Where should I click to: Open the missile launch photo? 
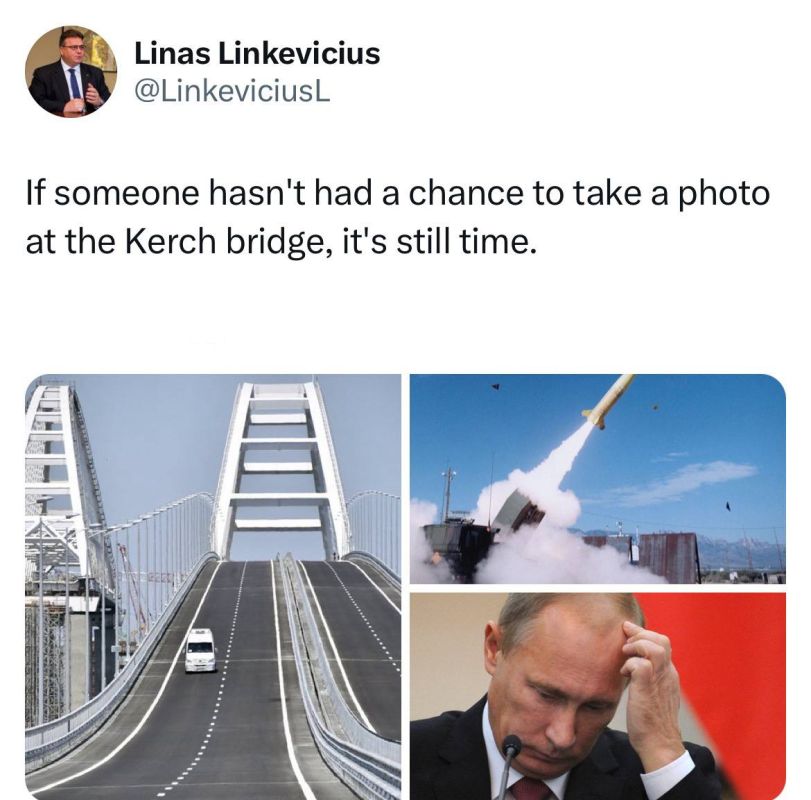(598, 479)
